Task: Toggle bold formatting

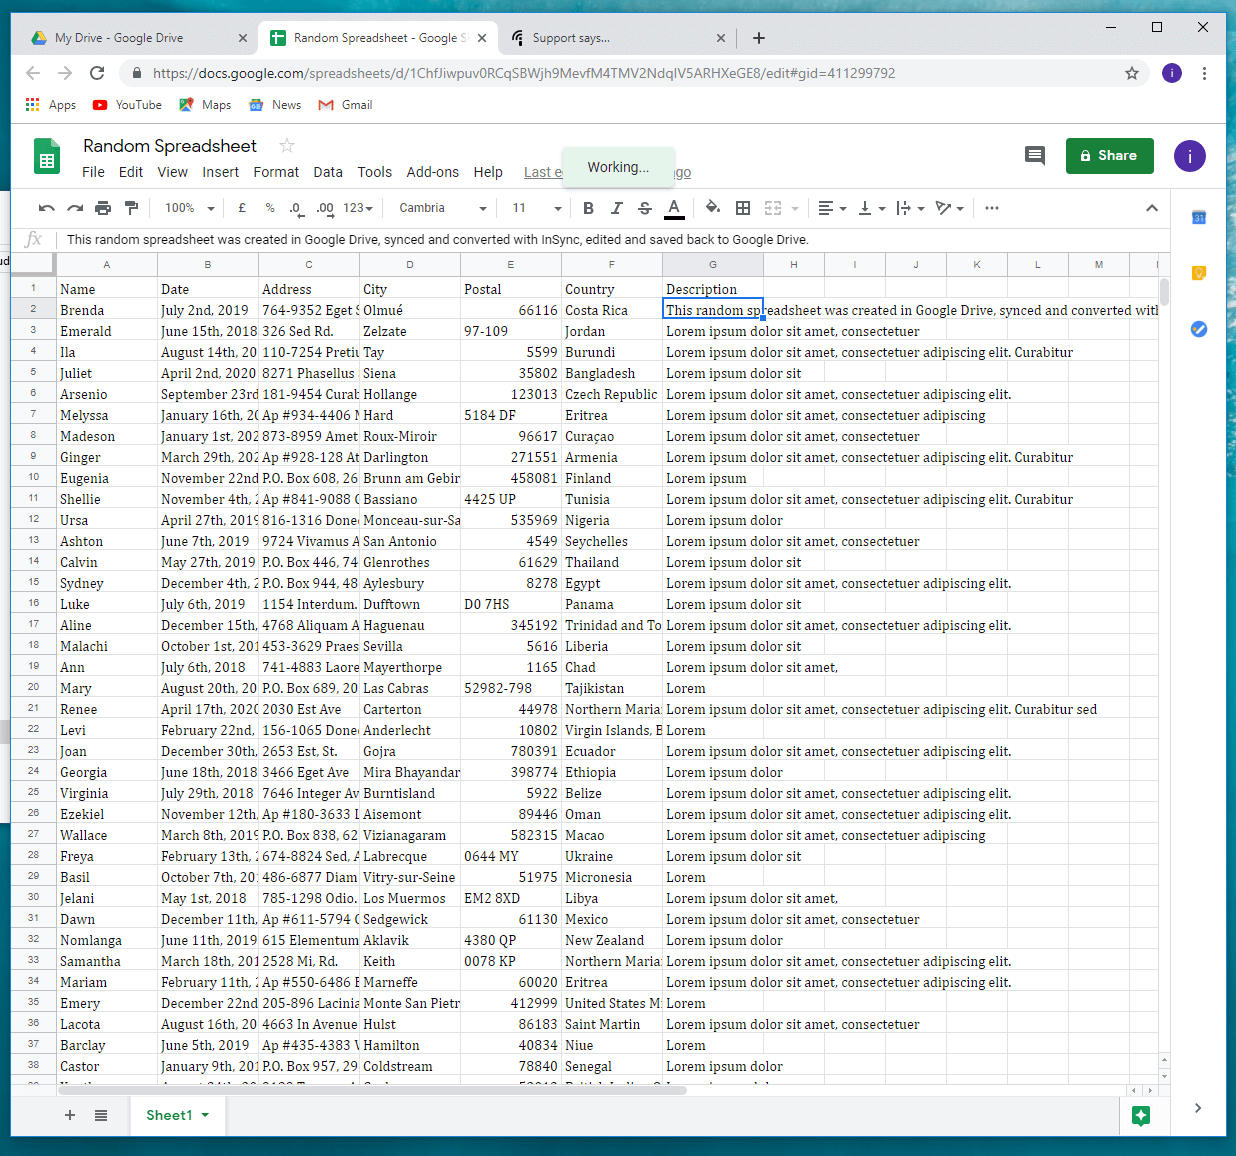Action: (x=588, y=208)
